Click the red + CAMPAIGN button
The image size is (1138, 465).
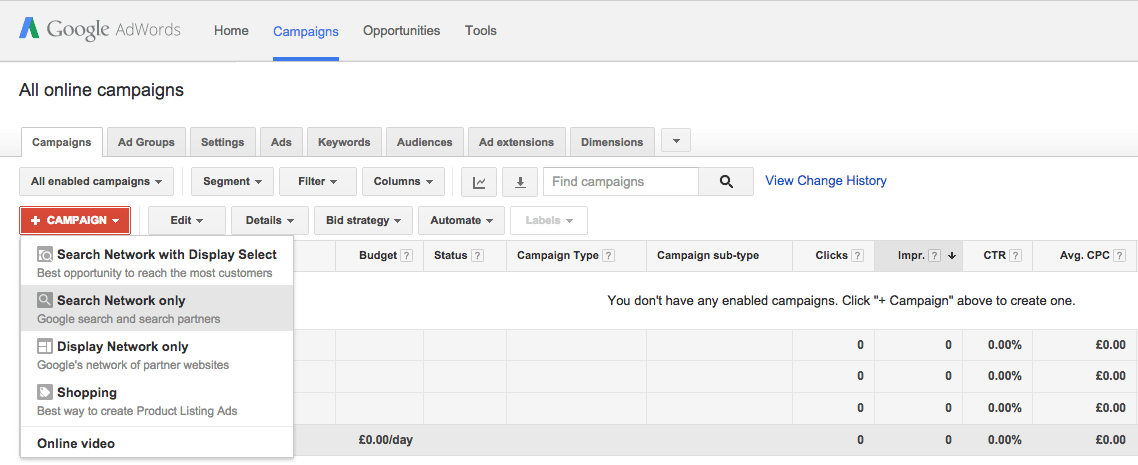click(75, 221)
